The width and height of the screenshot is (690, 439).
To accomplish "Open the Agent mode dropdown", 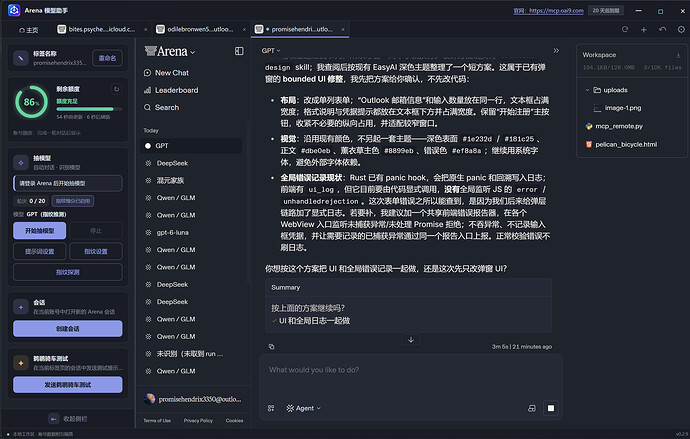I will click(303, 408).
